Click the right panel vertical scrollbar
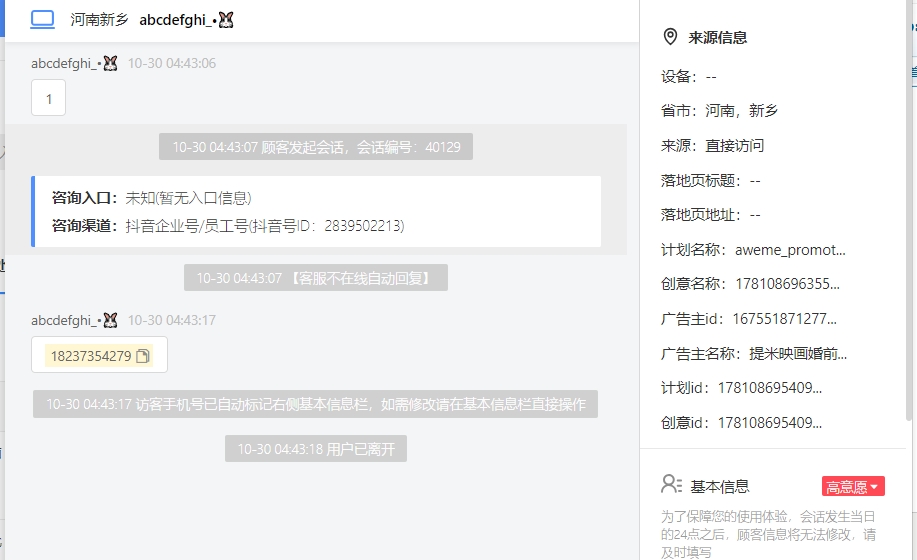This screenshot has height=560, width=917. (x=908, y=210)
